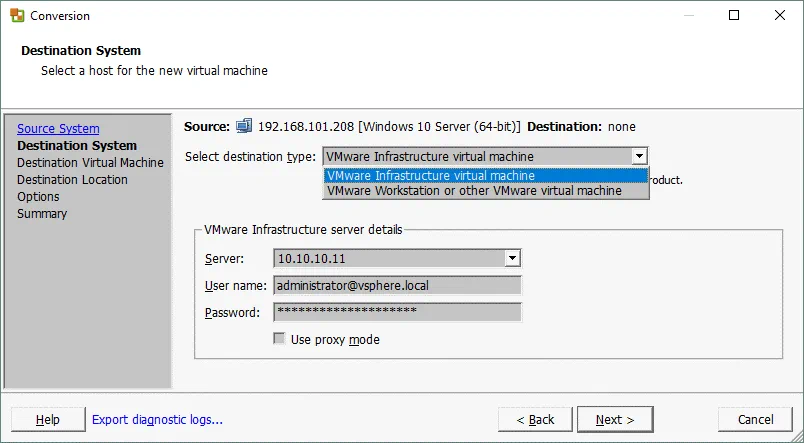Image resolution: width=804 pixels, height=443 pixels.
Task: Focus the User name input field
Action: click(x=397, y=285)
